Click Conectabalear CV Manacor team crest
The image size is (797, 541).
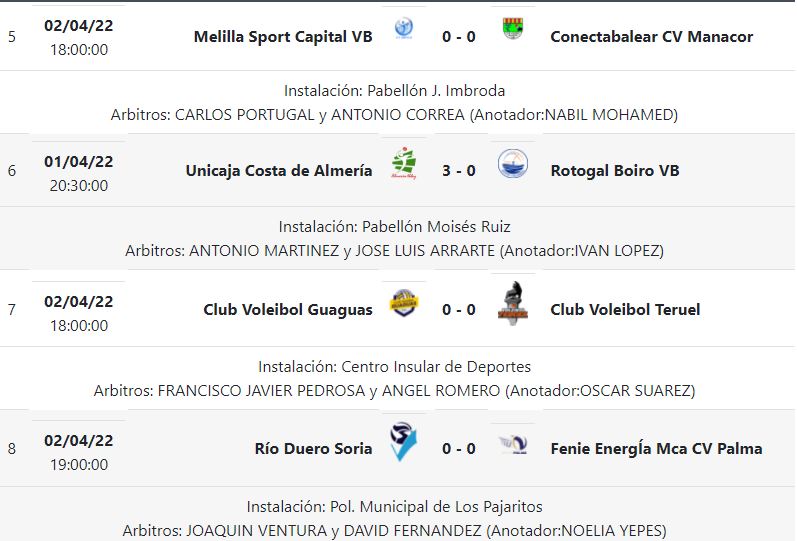point(513,29)
